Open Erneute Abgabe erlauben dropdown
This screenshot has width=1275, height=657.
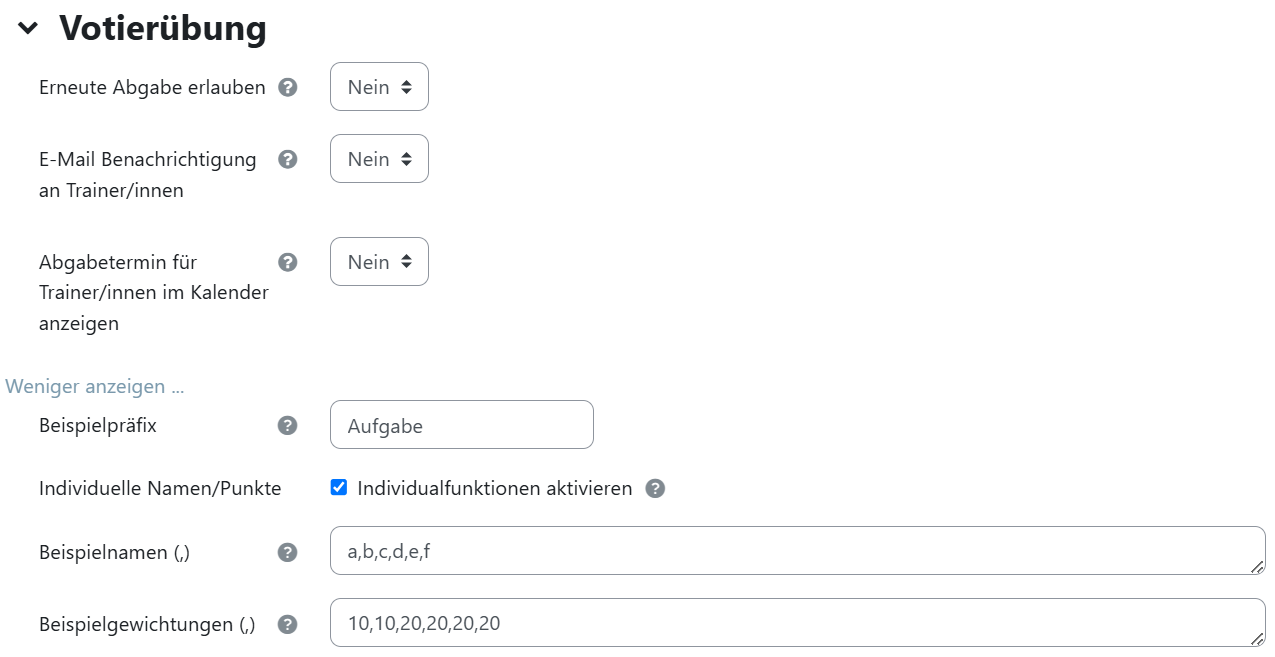tap(379, 87)
